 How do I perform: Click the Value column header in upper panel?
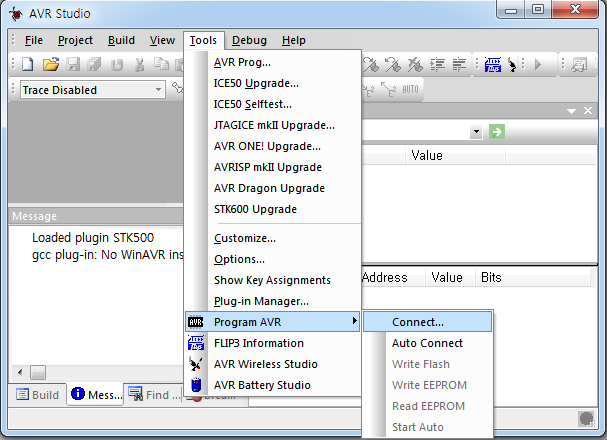click(x=455, y=156)
